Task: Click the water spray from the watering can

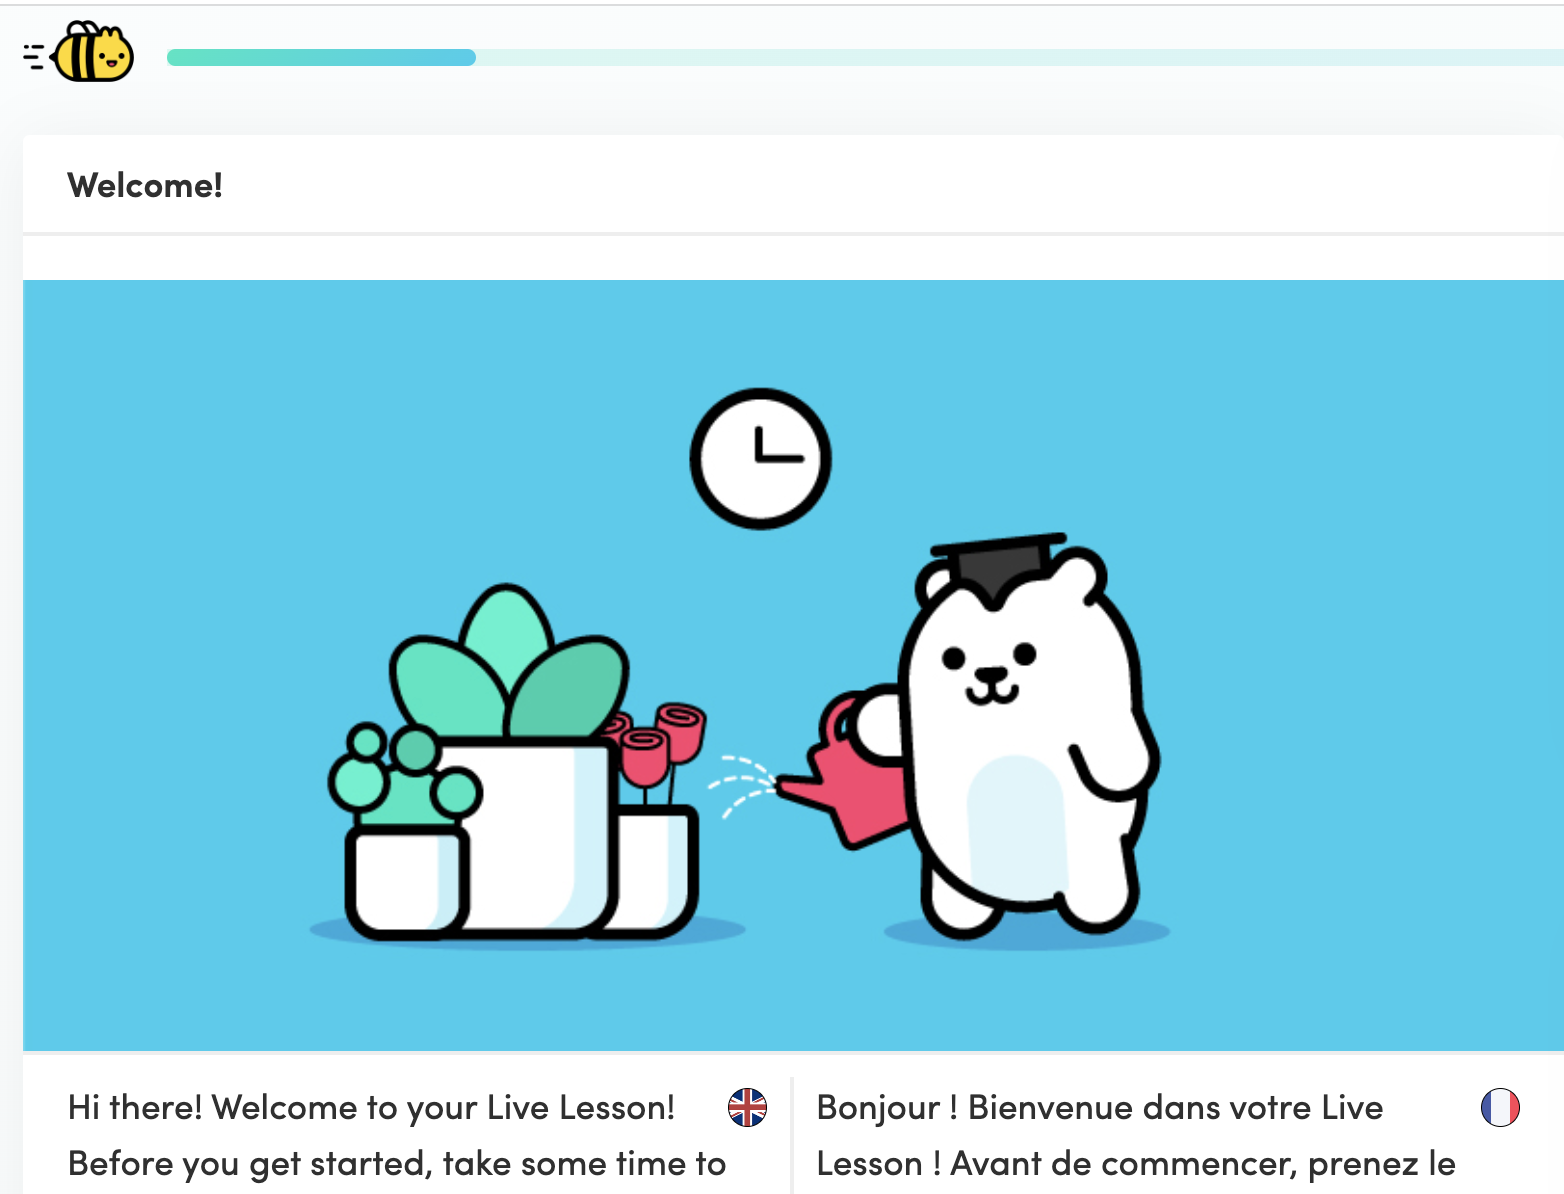Action: click(742, 785)
